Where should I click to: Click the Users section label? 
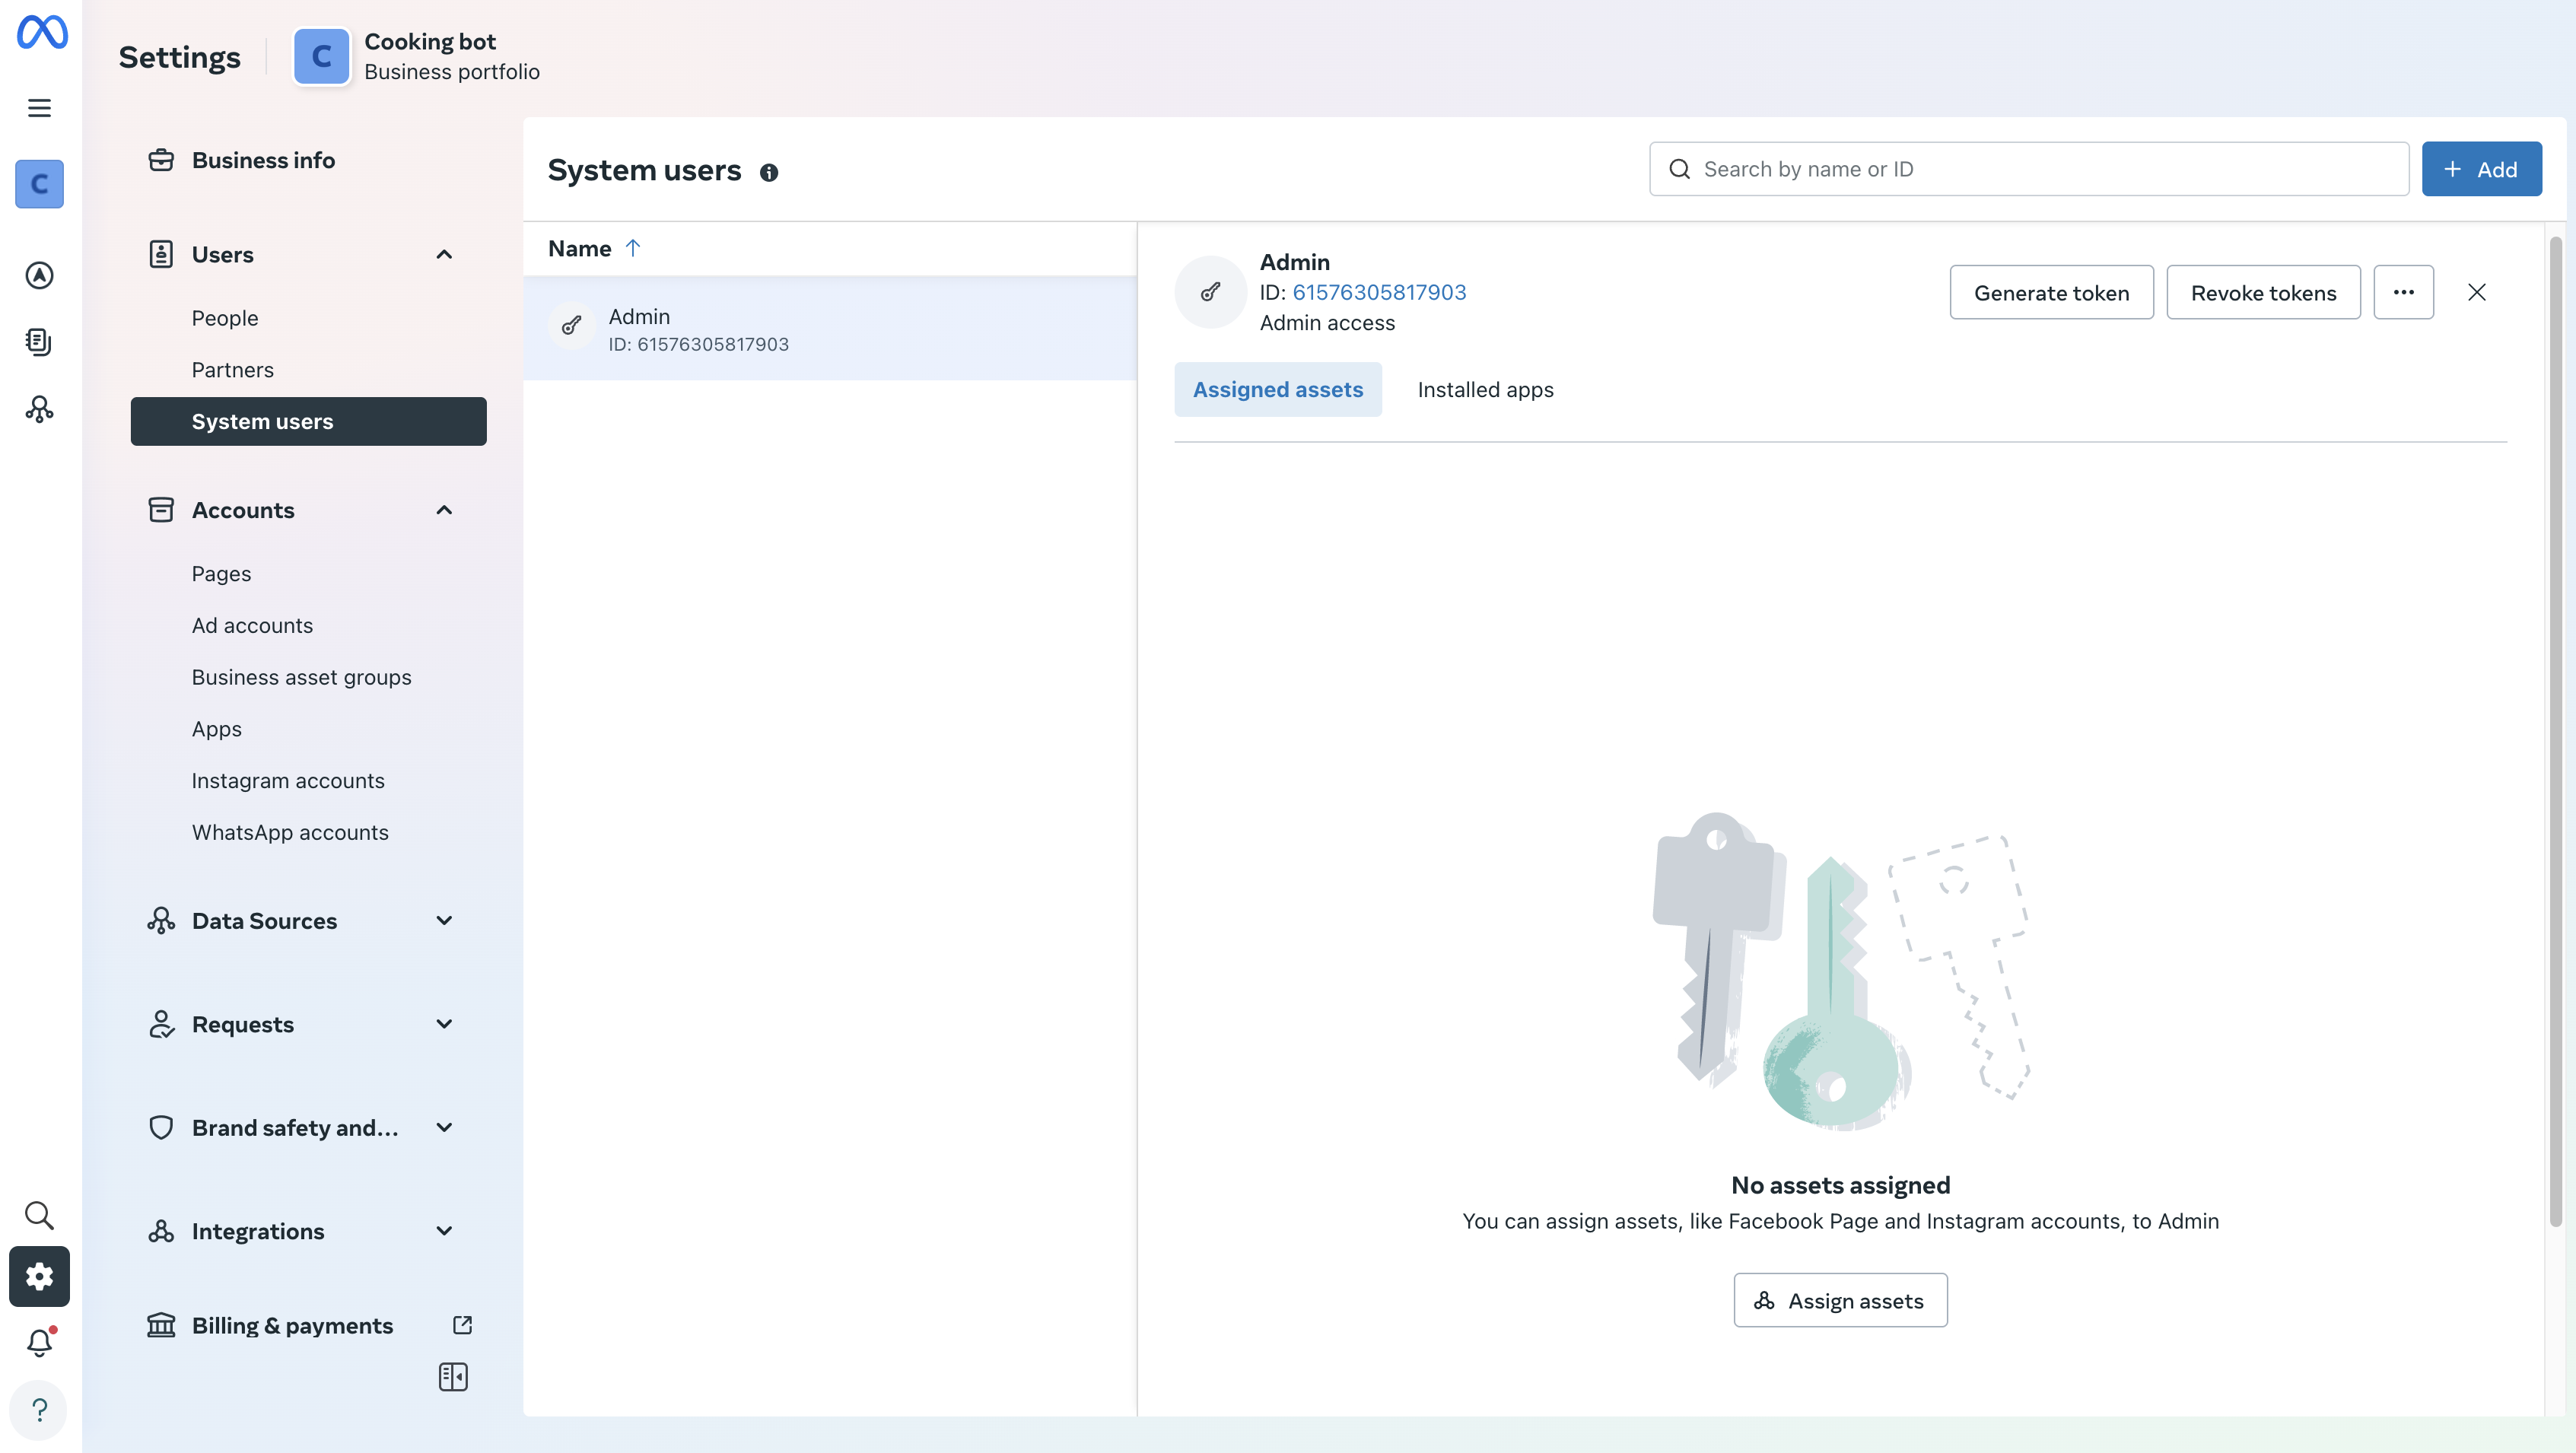[x=222, y=254]
